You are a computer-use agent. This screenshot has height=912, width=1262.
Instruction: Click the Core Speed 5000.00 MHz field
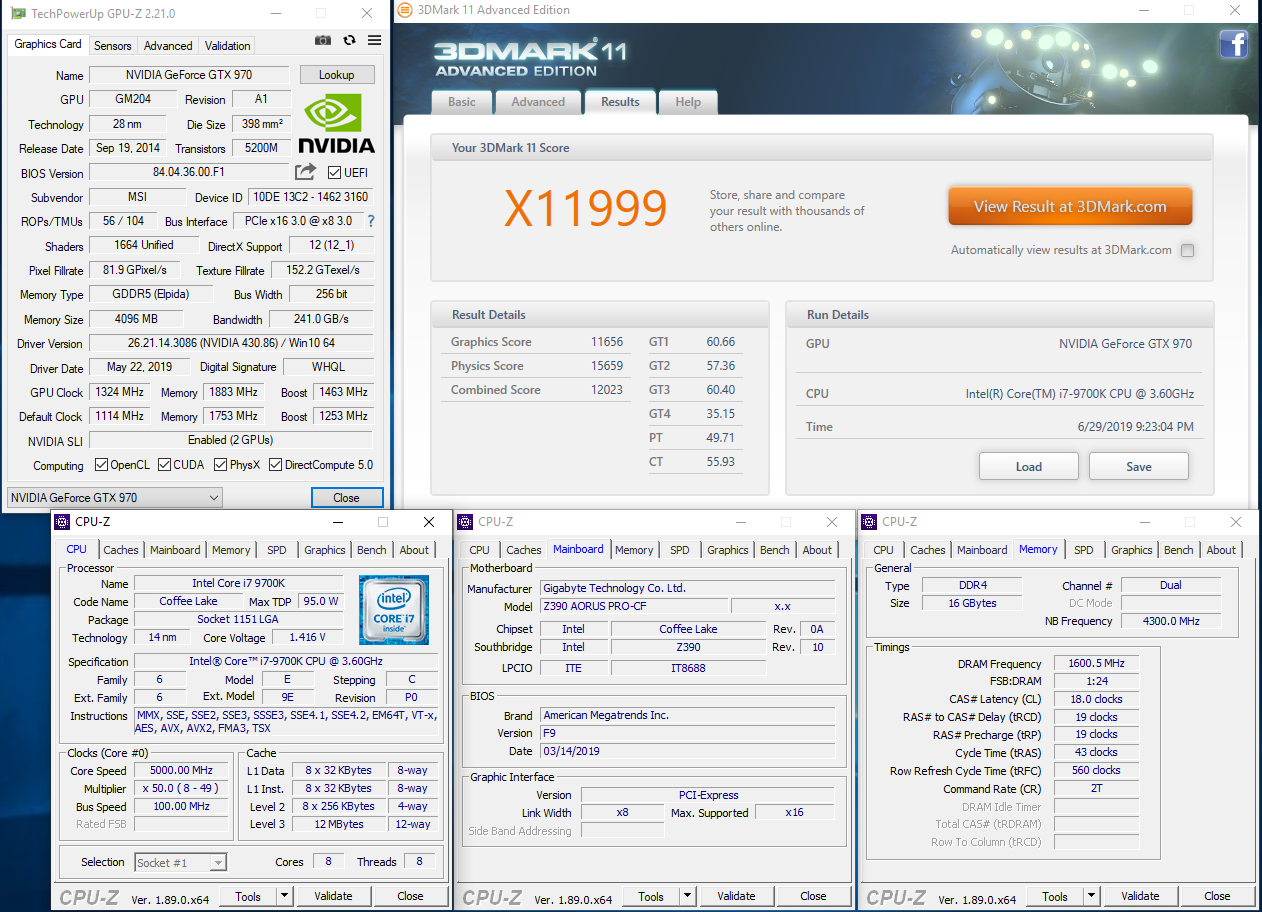tap(183, 771)
